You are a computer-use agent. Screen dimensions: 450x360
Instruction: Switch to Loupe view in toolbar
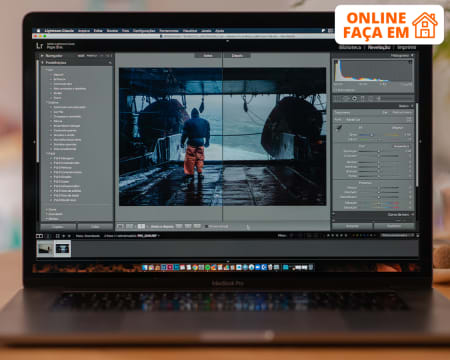coord(120,226)
